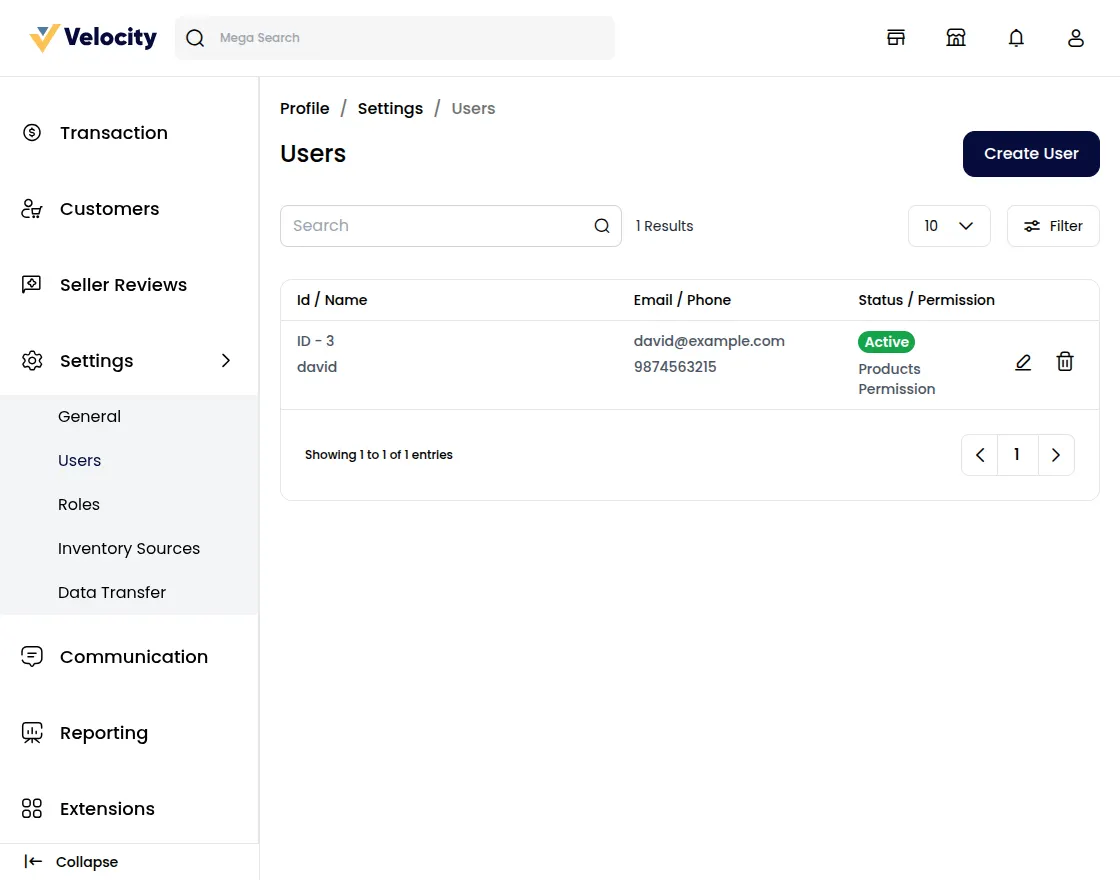Open Roles under Settings
This screenshot has height=880, width=1120.
[79, 505]
